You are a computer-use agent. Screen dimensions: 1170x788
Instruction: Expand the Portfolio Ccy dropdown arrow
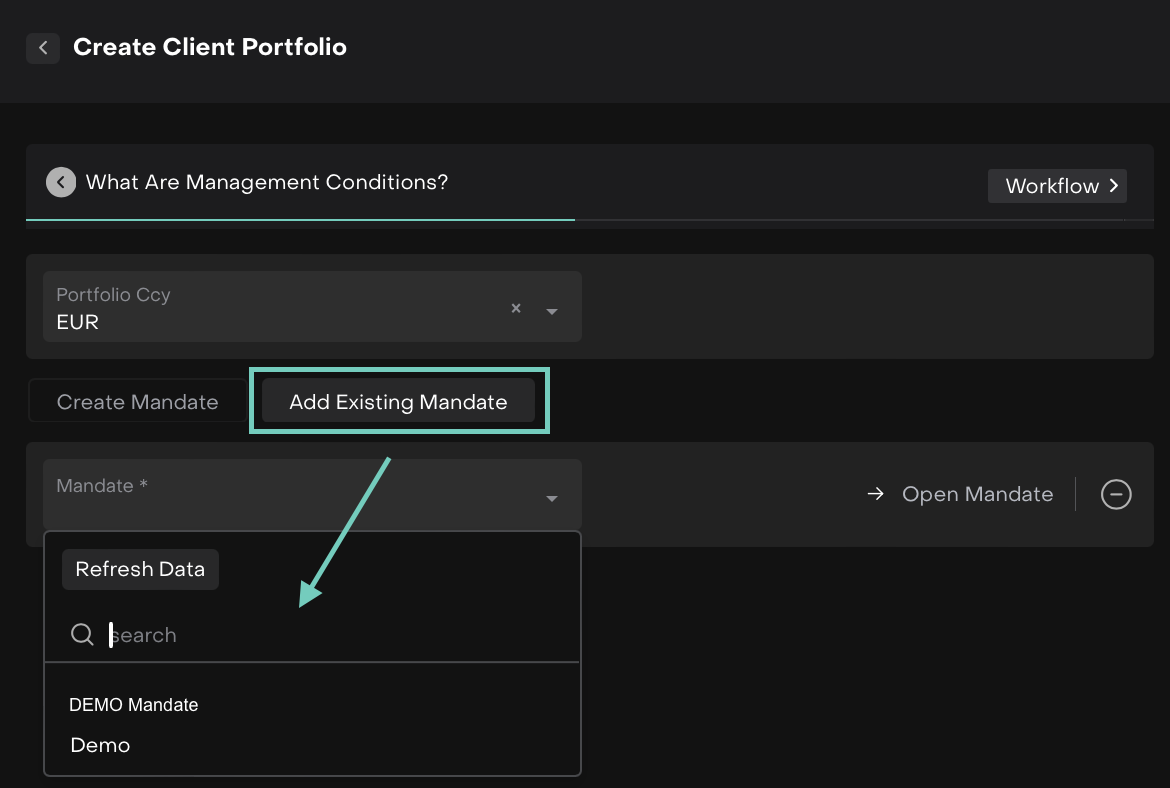click(x=551, y=311)
